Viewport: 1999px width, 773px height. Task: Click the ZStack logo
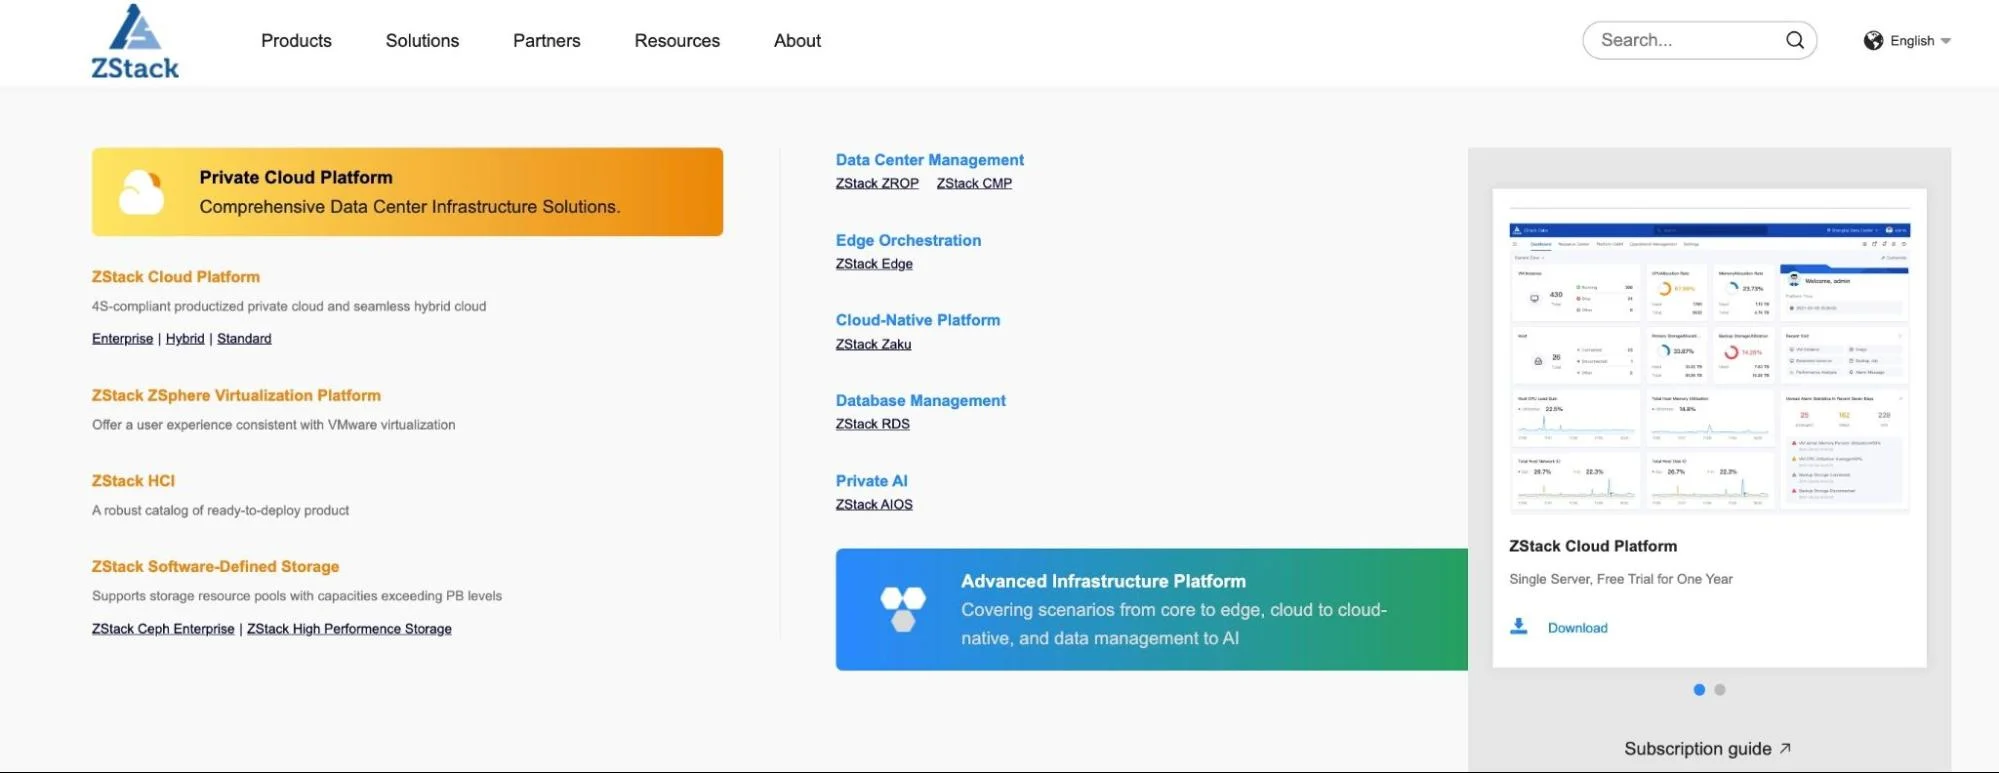click(x=135, y=41)
